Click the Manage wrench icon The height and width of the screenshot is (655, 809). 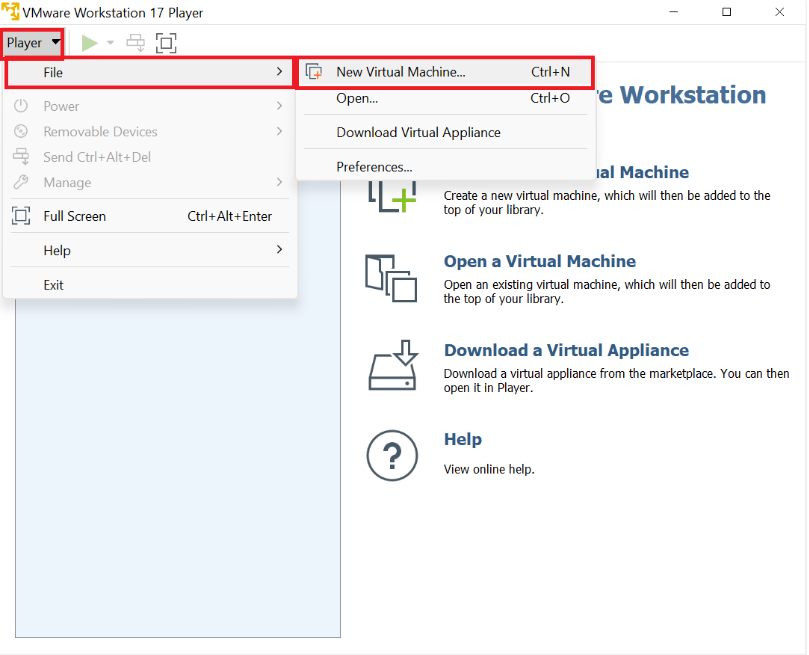(21, 182)
